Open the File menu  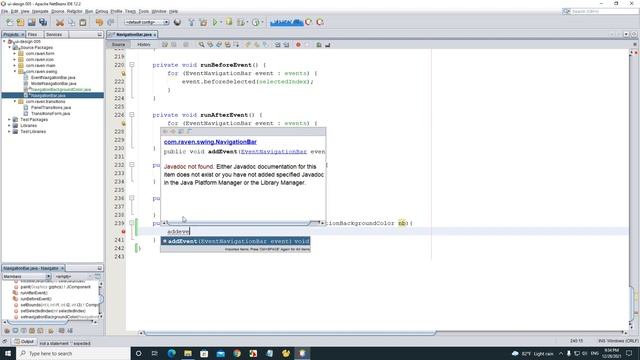(x=4, y=11)
